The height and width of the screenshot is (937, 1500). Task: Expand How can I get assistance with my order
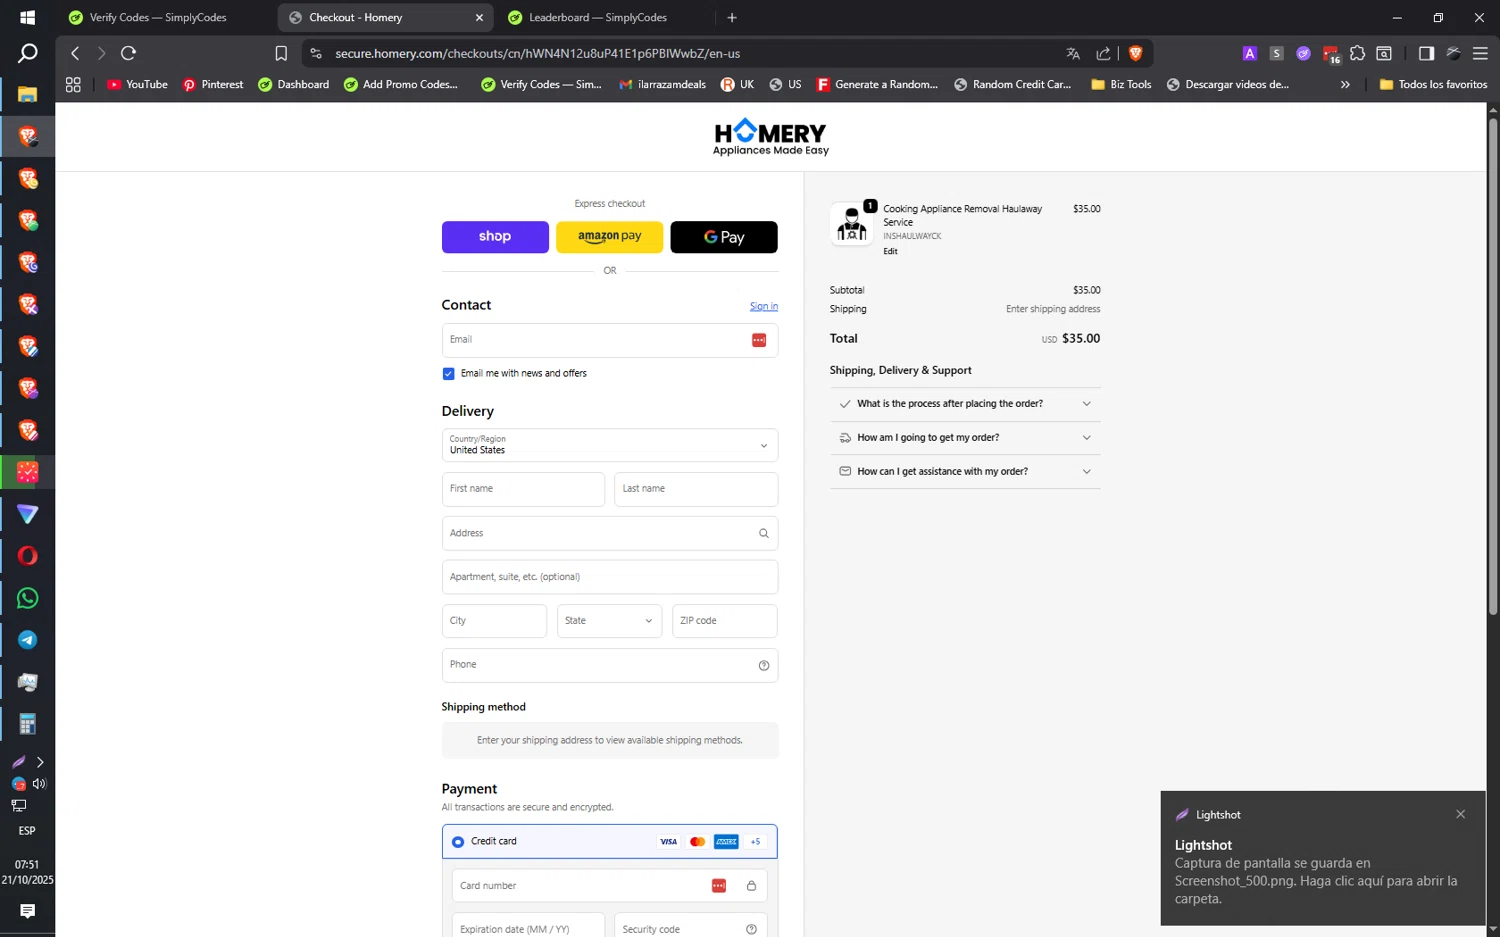(x=965, y=472)
